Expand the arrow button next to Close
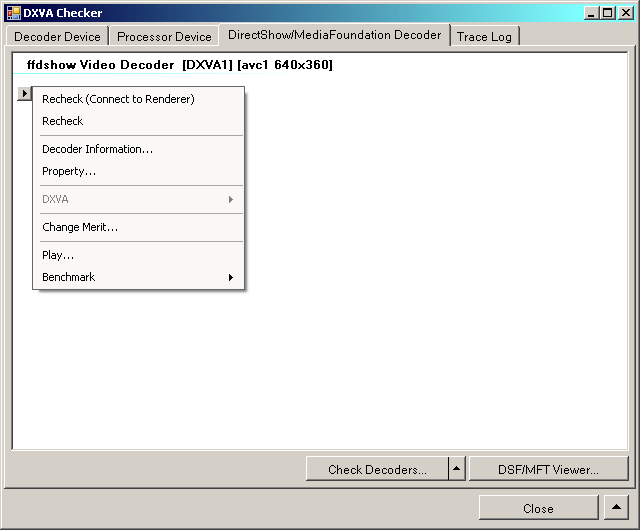 point(616,508)
